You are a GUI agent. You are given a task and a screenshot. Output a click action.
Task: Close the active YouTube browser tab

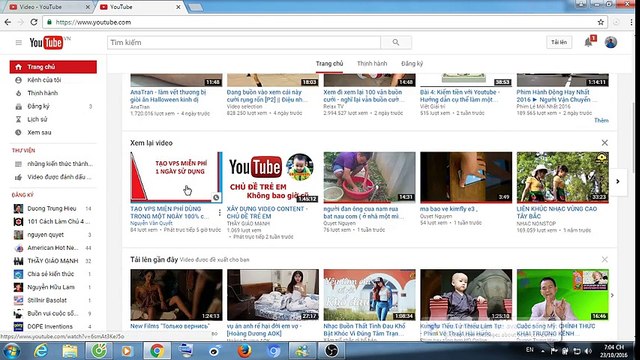pyautogui.click(x=178, y=7)
